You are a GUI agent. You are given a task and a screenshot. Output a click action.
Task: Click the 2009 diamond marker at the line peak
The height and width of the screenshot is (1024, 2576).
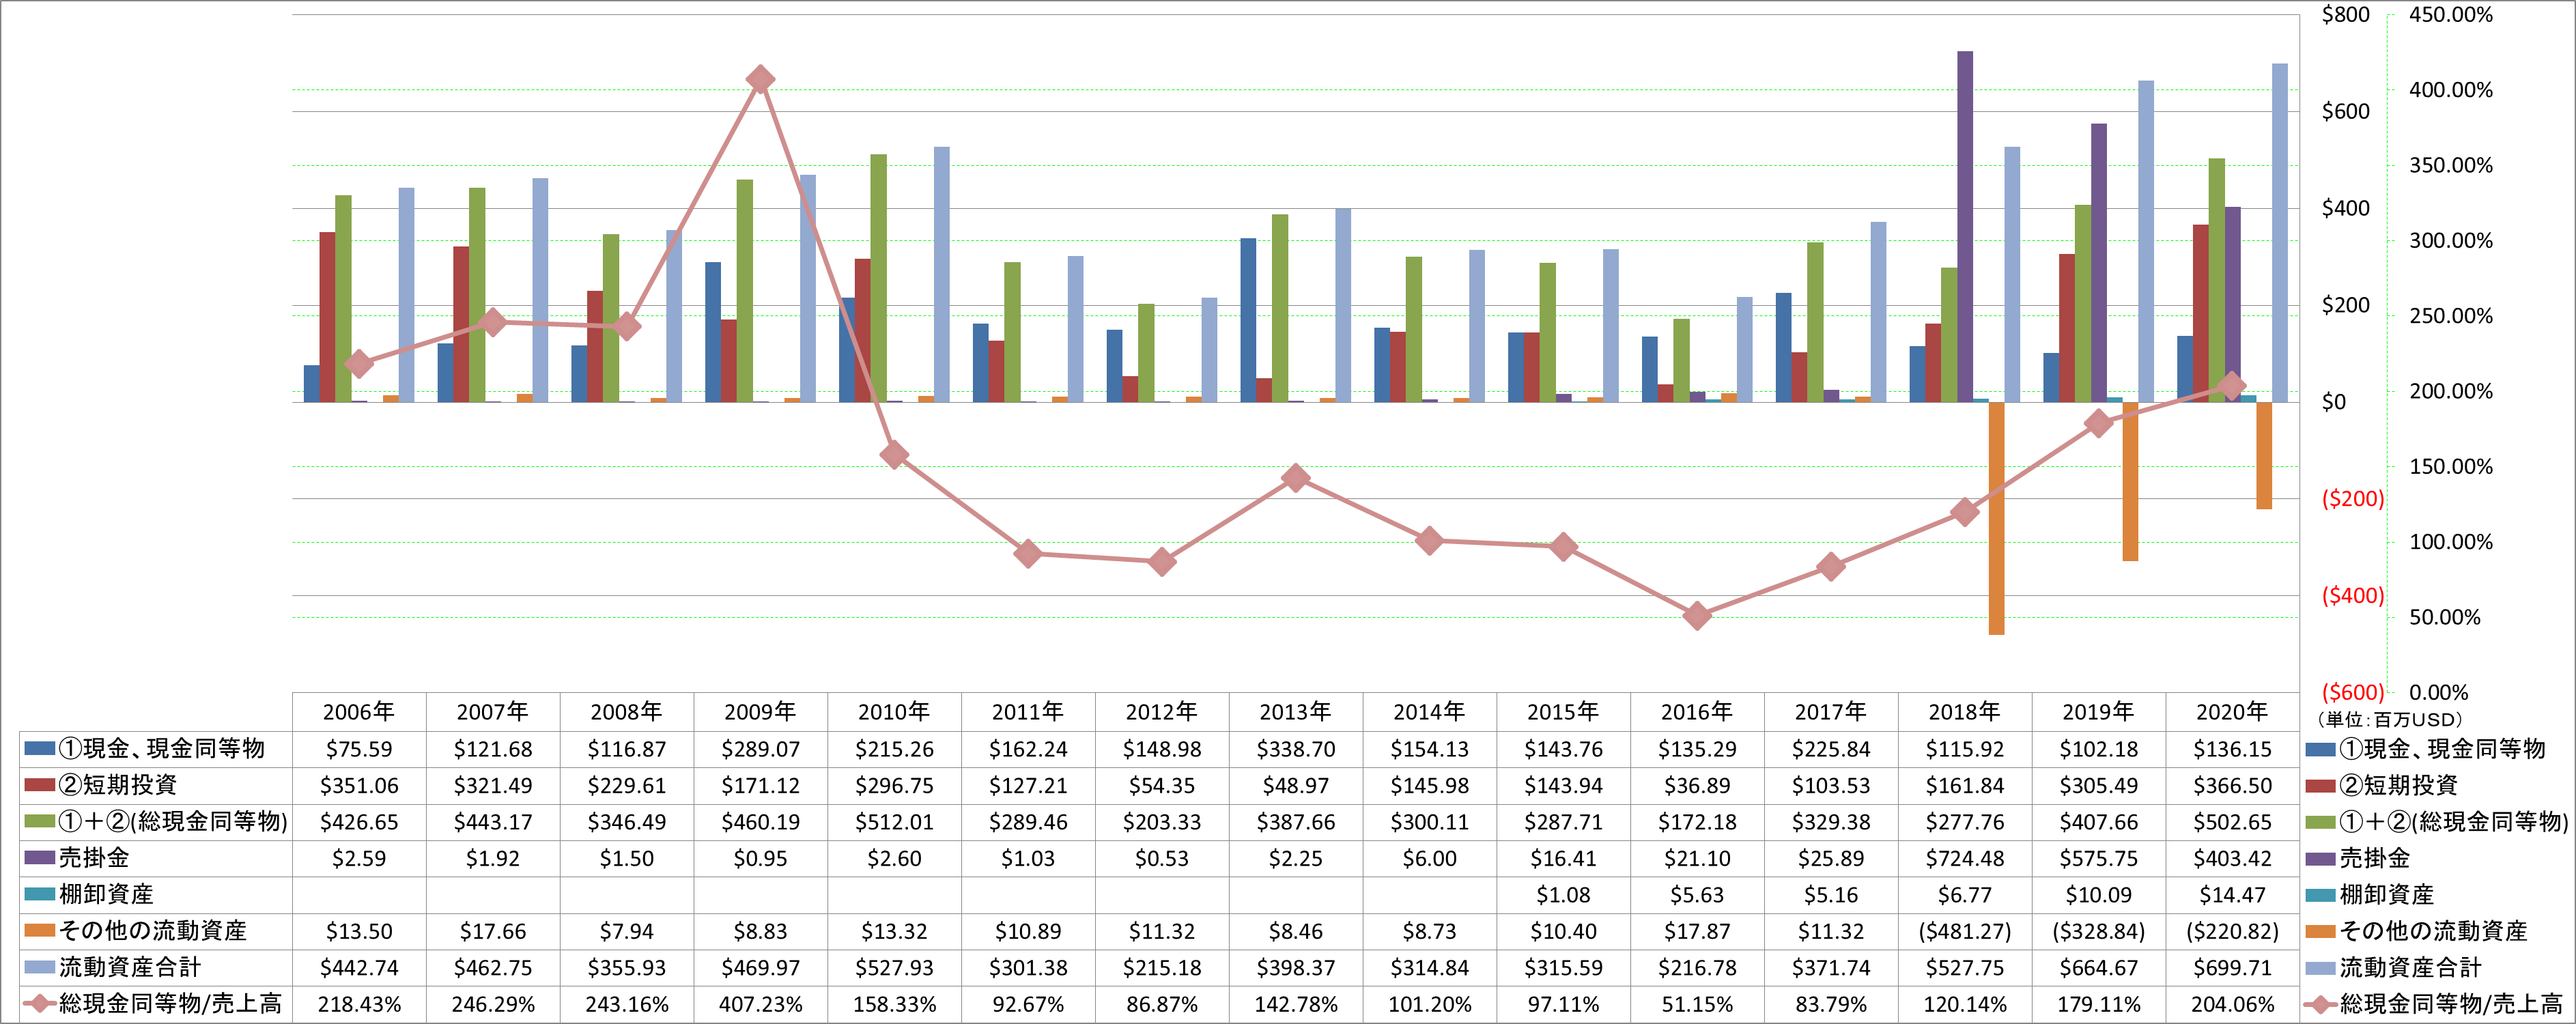pos(760,80)
